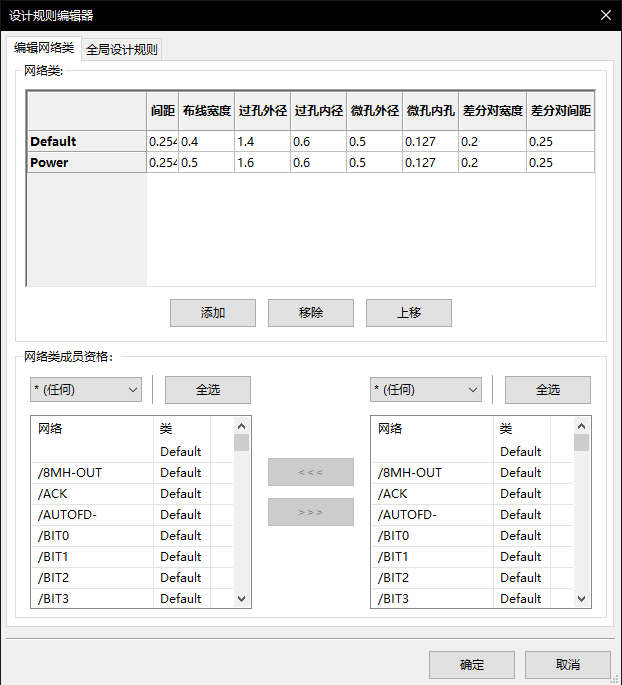Open the right * (任何) filter dropdown

(426, 390)
